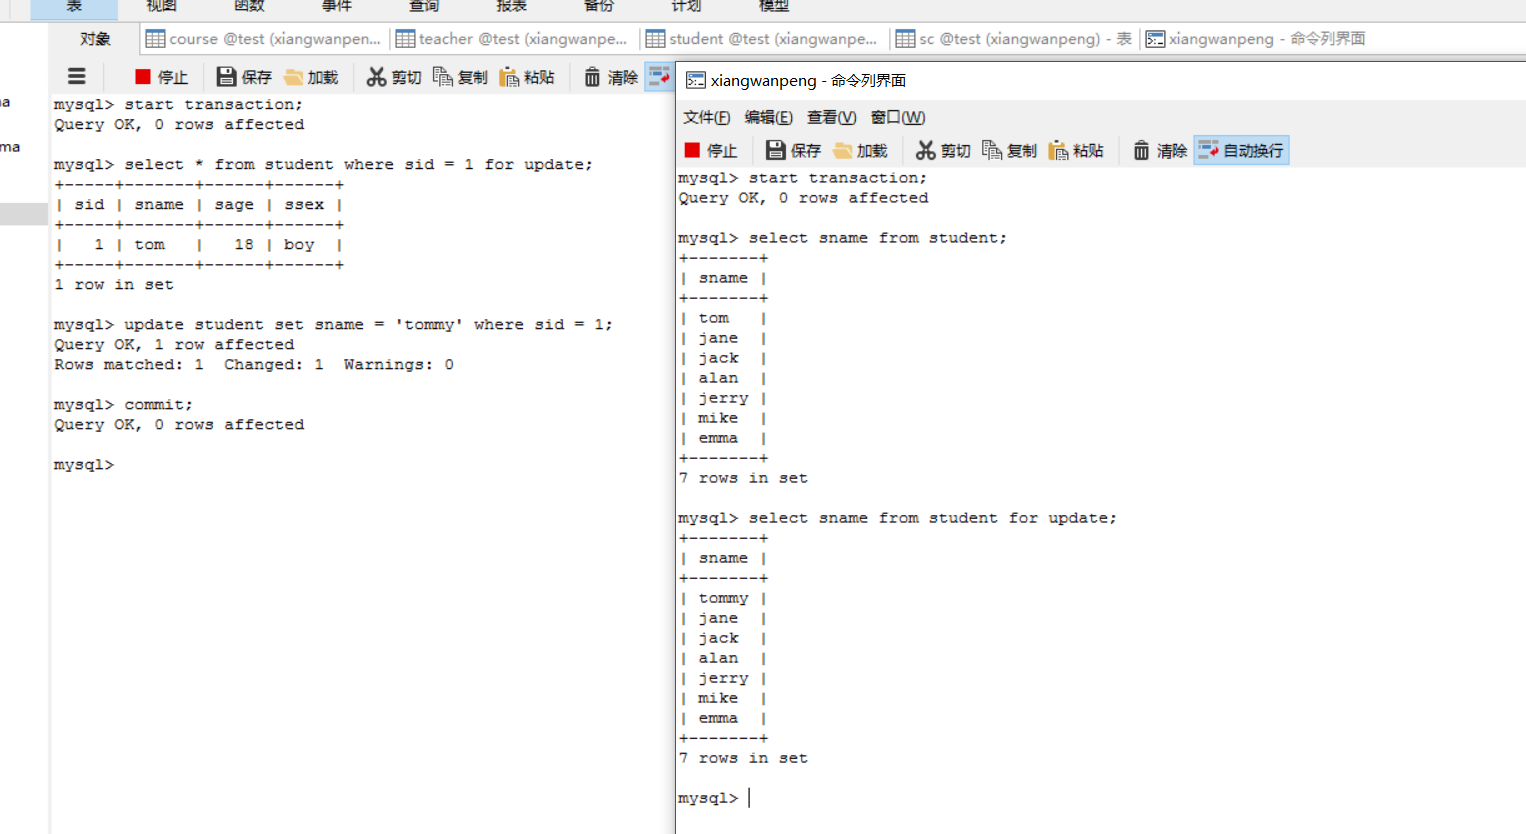This screenshot has width=1526, height=834.
Task: Toggle 自动换行 auto-wrap in floating console window
Action: [x=1241, y=150]
